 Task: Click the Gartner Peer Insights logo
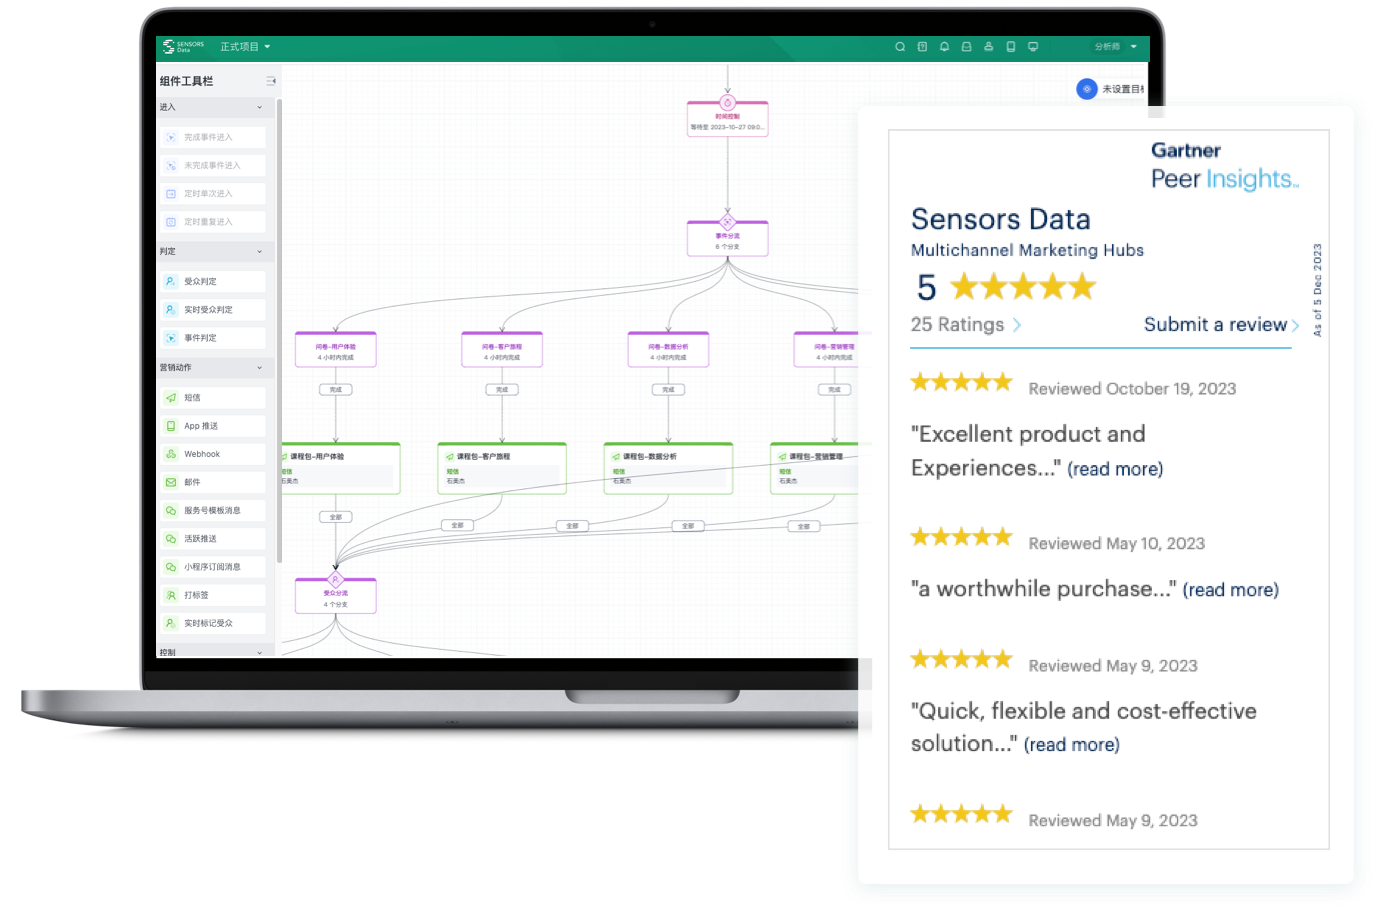1225,166
